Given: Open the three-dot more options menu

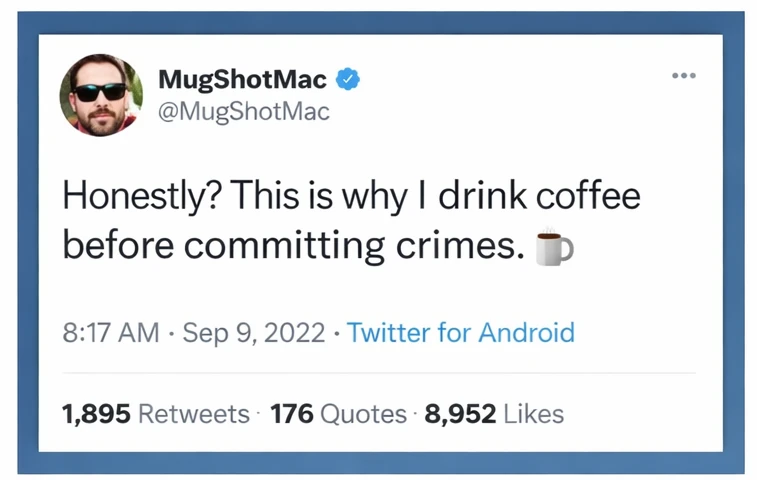Looking at the screenshot, I should (x=683, y=76).
